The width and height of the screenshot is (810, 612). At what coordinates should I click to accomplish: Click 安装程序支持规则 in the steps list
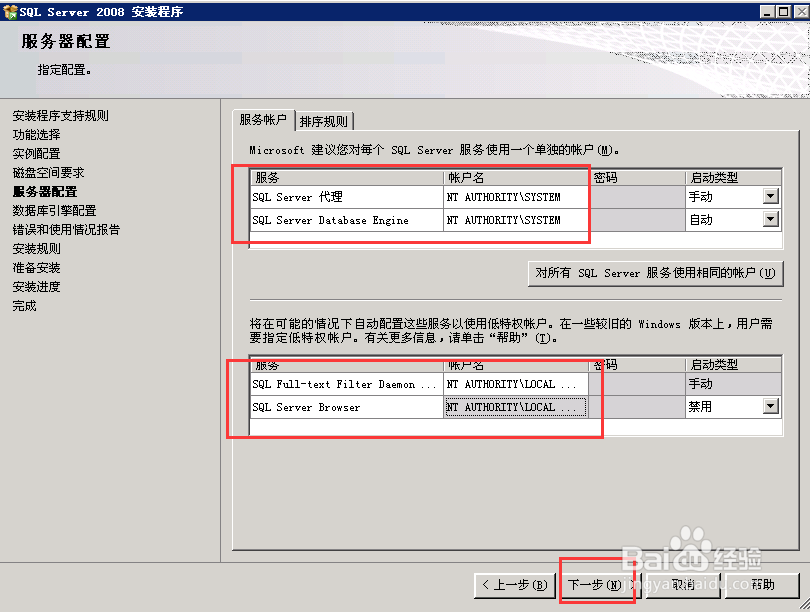(x=60, y=116)
